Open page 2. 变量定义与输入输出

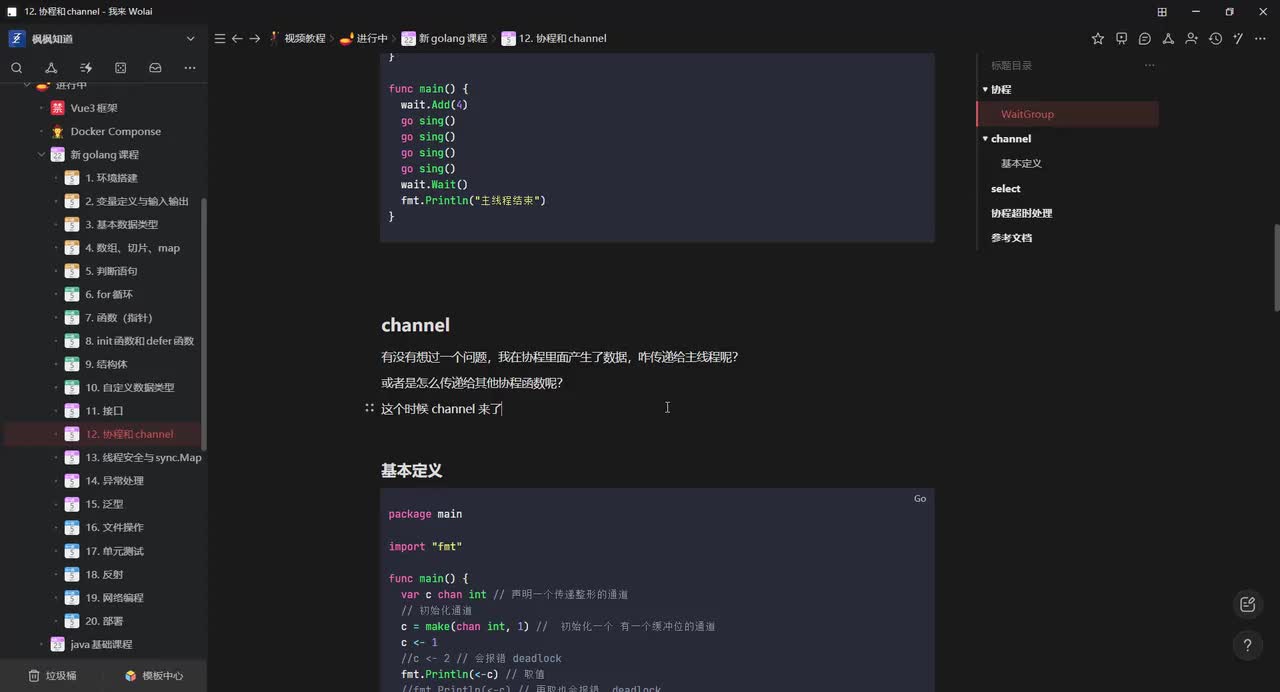tap(137, 201)
